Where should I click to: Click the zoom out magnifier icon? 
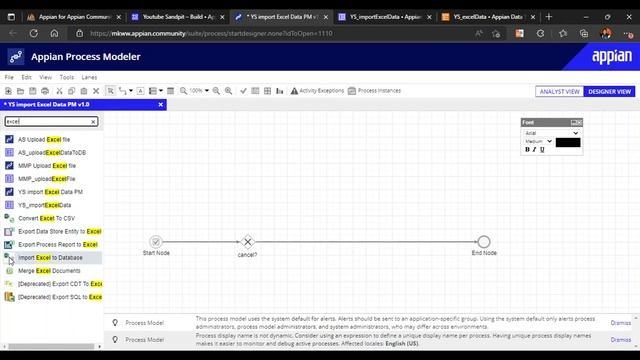[216, 91]
